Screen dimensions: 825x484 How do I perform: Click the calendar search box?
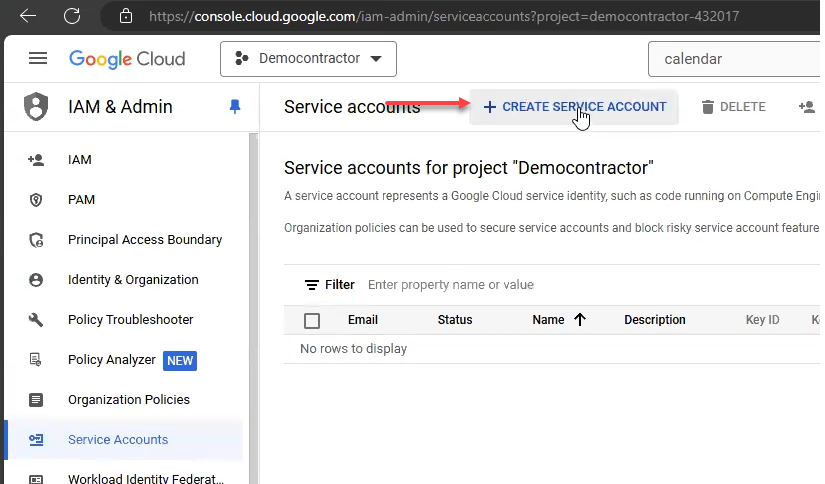click(734, 59)
